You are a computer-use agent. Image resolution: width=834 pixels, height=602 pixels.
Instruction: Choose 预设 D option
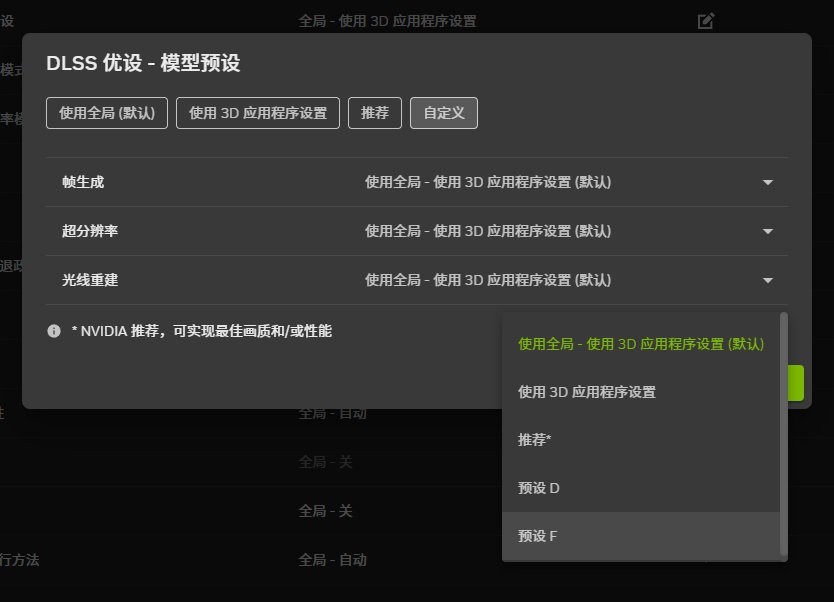point(641,488)
